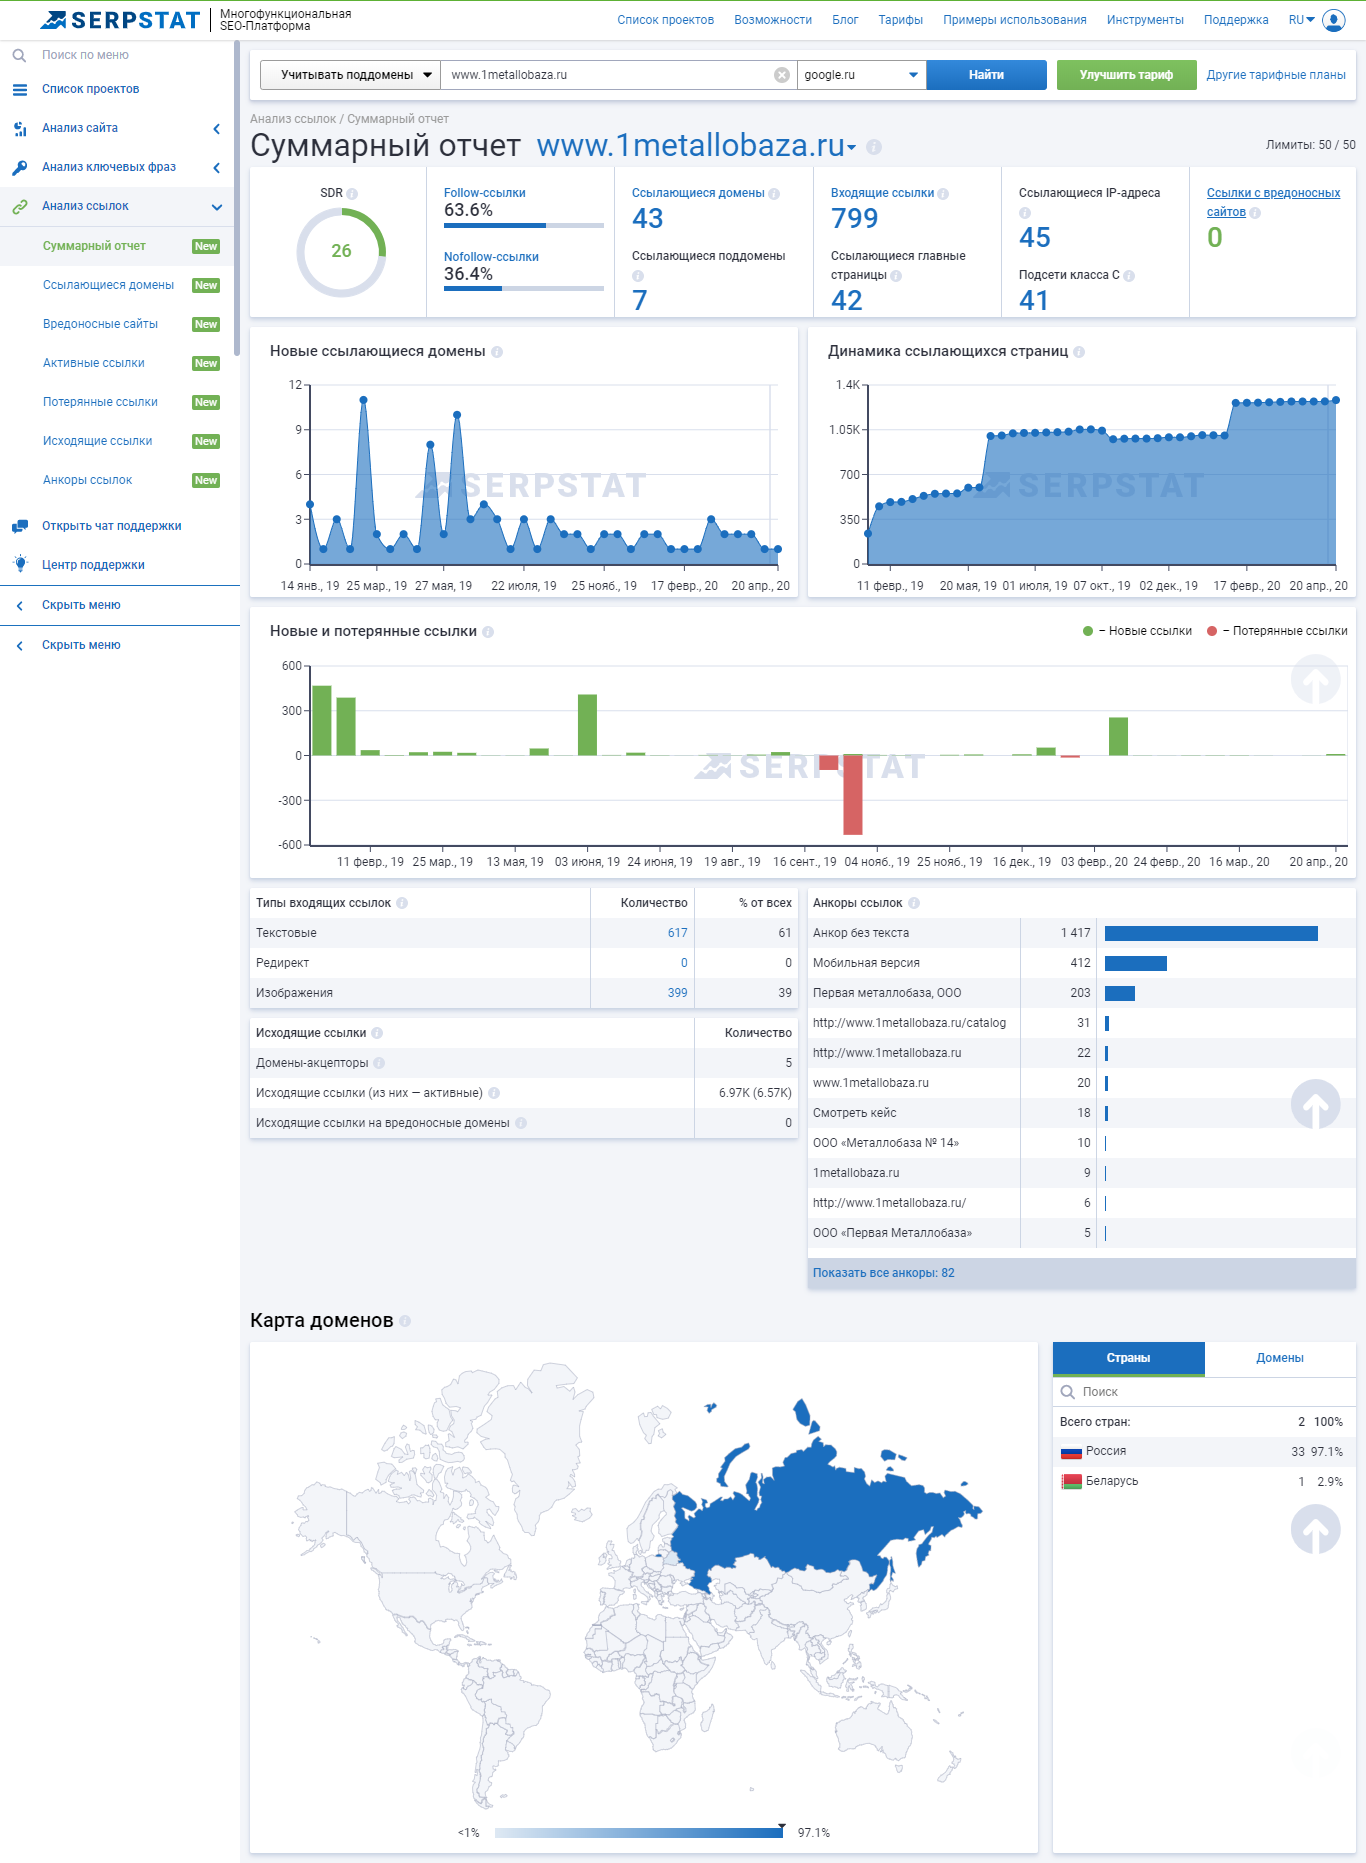The image size is (1366, 1863).
Task: Click info icon by Новые ссылающиеся домены
Action: coord(497,352)
